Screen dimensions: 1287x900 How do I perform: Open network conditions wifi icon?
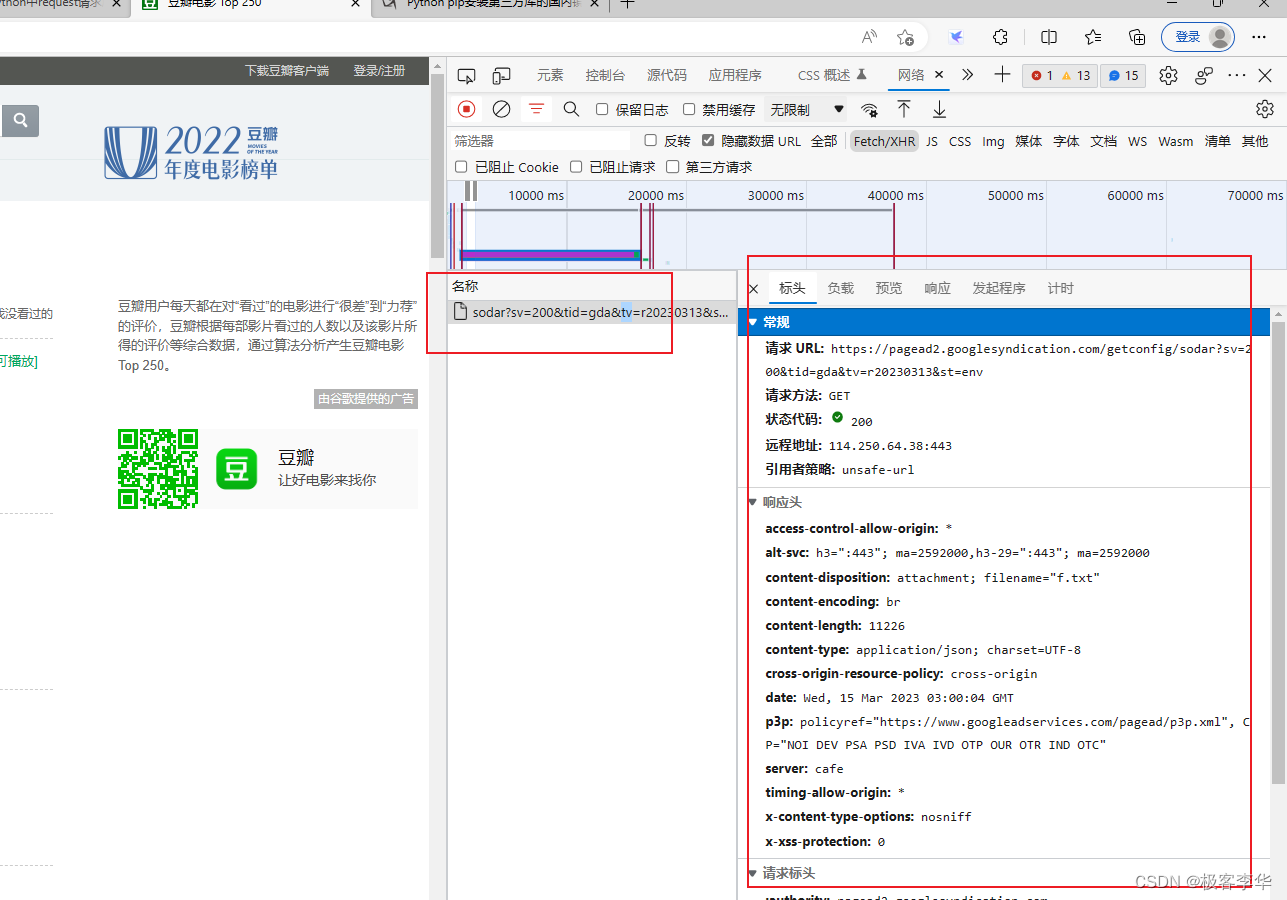(870, 110)
